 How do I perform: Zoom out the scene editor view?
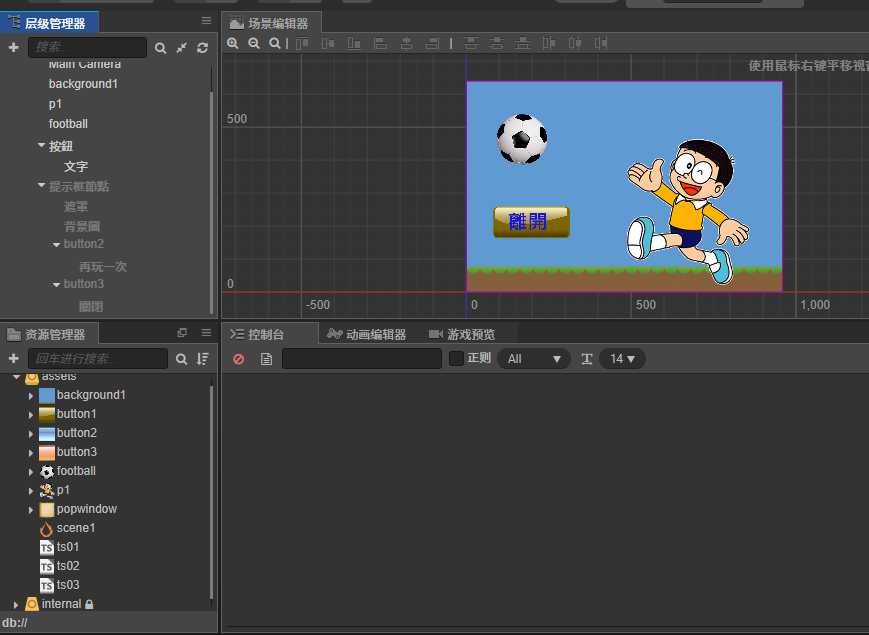(x=254, y=43)
